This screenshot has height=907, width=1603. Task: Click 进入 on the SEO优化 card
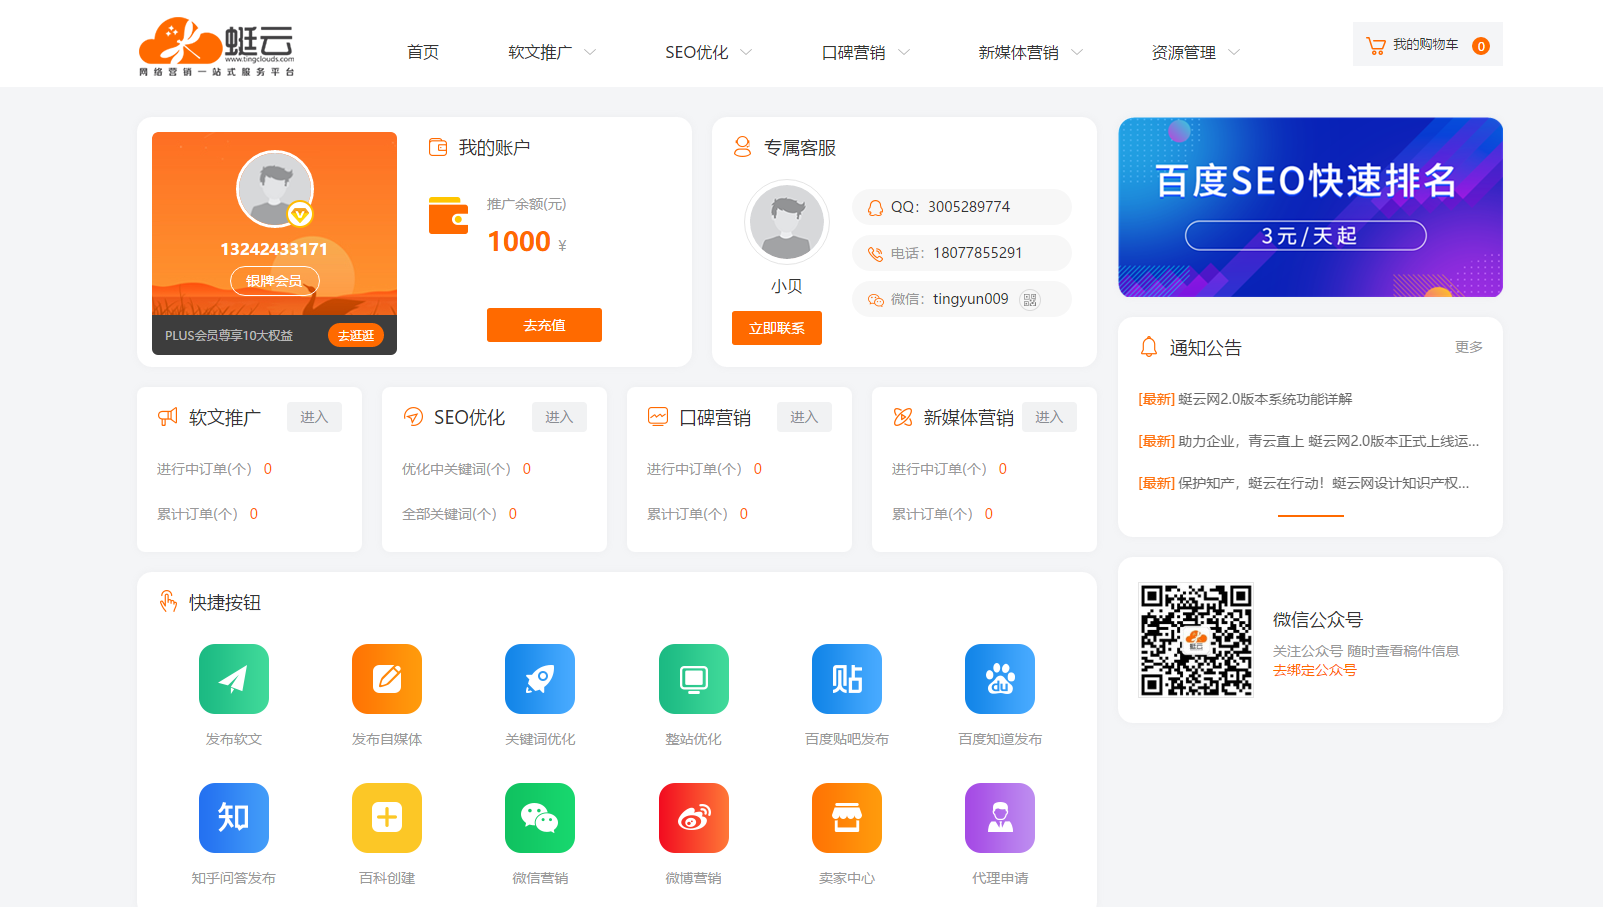pos(559,417)
